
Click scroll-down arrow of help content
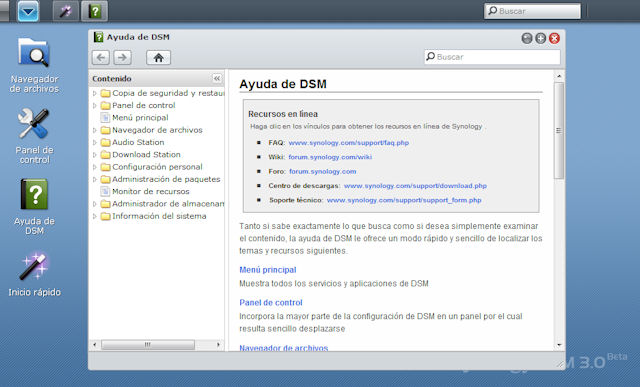tap(559, 345)
